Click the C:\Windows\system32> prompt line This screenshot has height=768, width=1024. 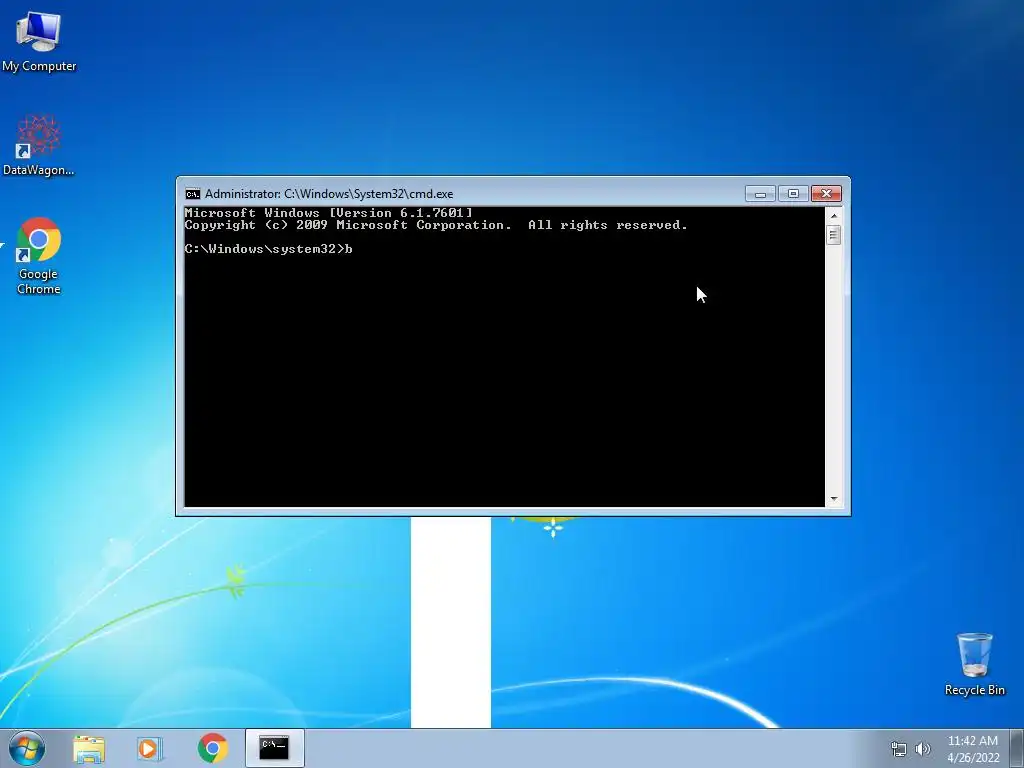point(268,249)
